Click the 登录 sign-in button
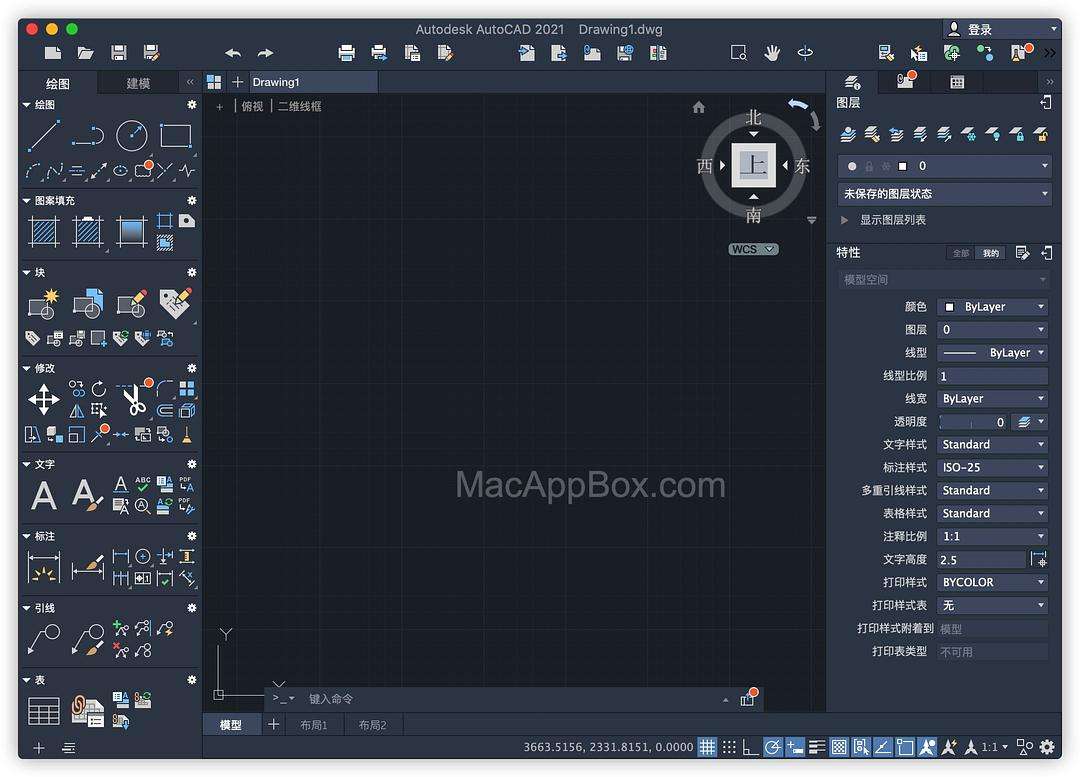This screenshot has height=777, width=1080. (1001, 29)
